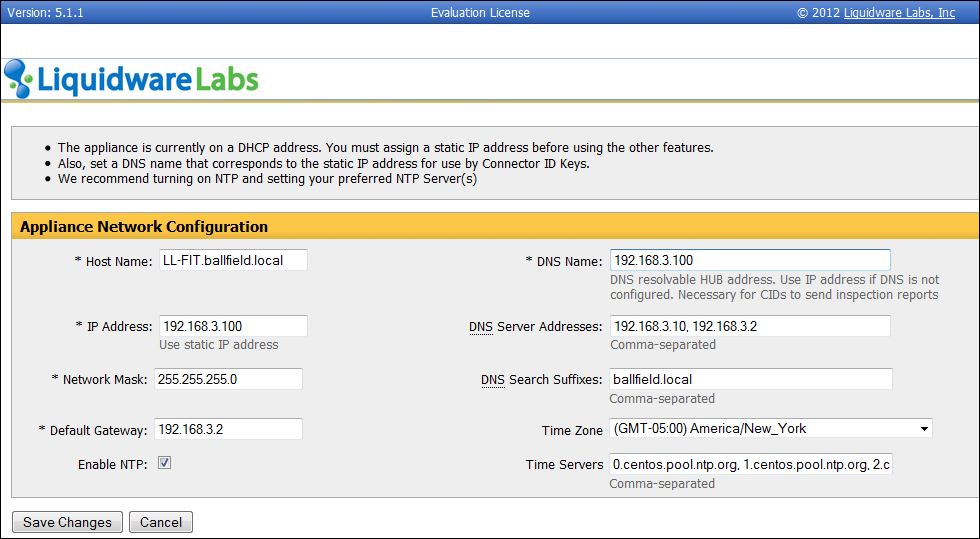Open the Liquidware Labs, Inc link
This screenshot has width=980, height=539.
(899, 13)
